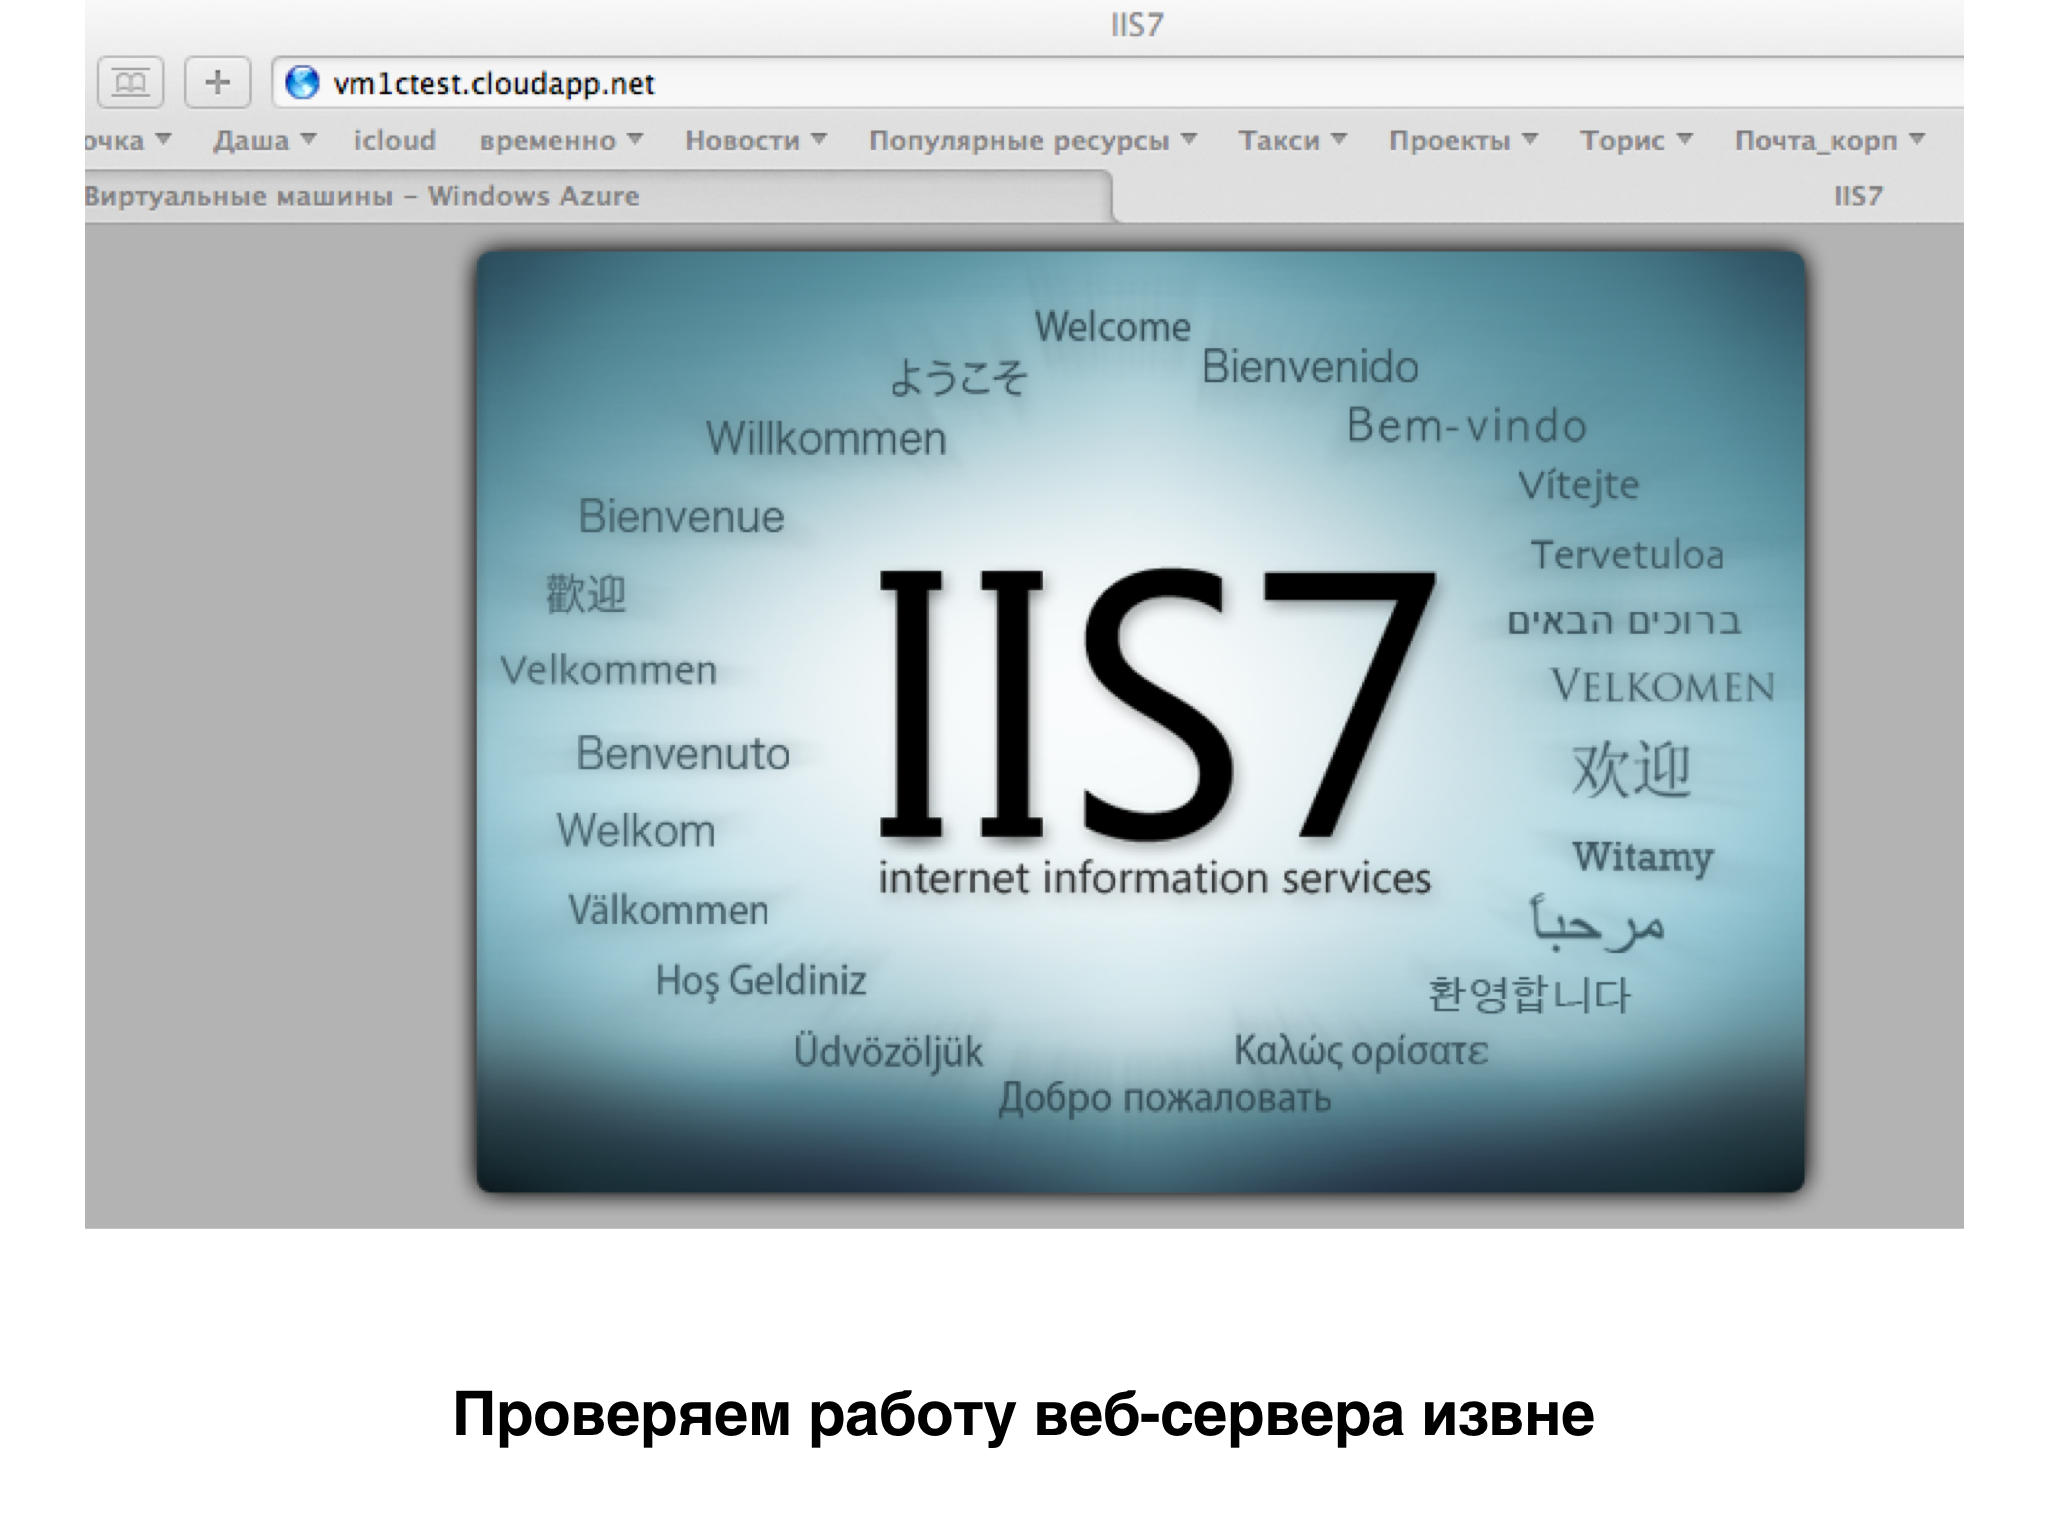This screenshot has width=2048, height=1536.
Task: Click the 'Vítejte' greeting text
Action: [1579, 485]
